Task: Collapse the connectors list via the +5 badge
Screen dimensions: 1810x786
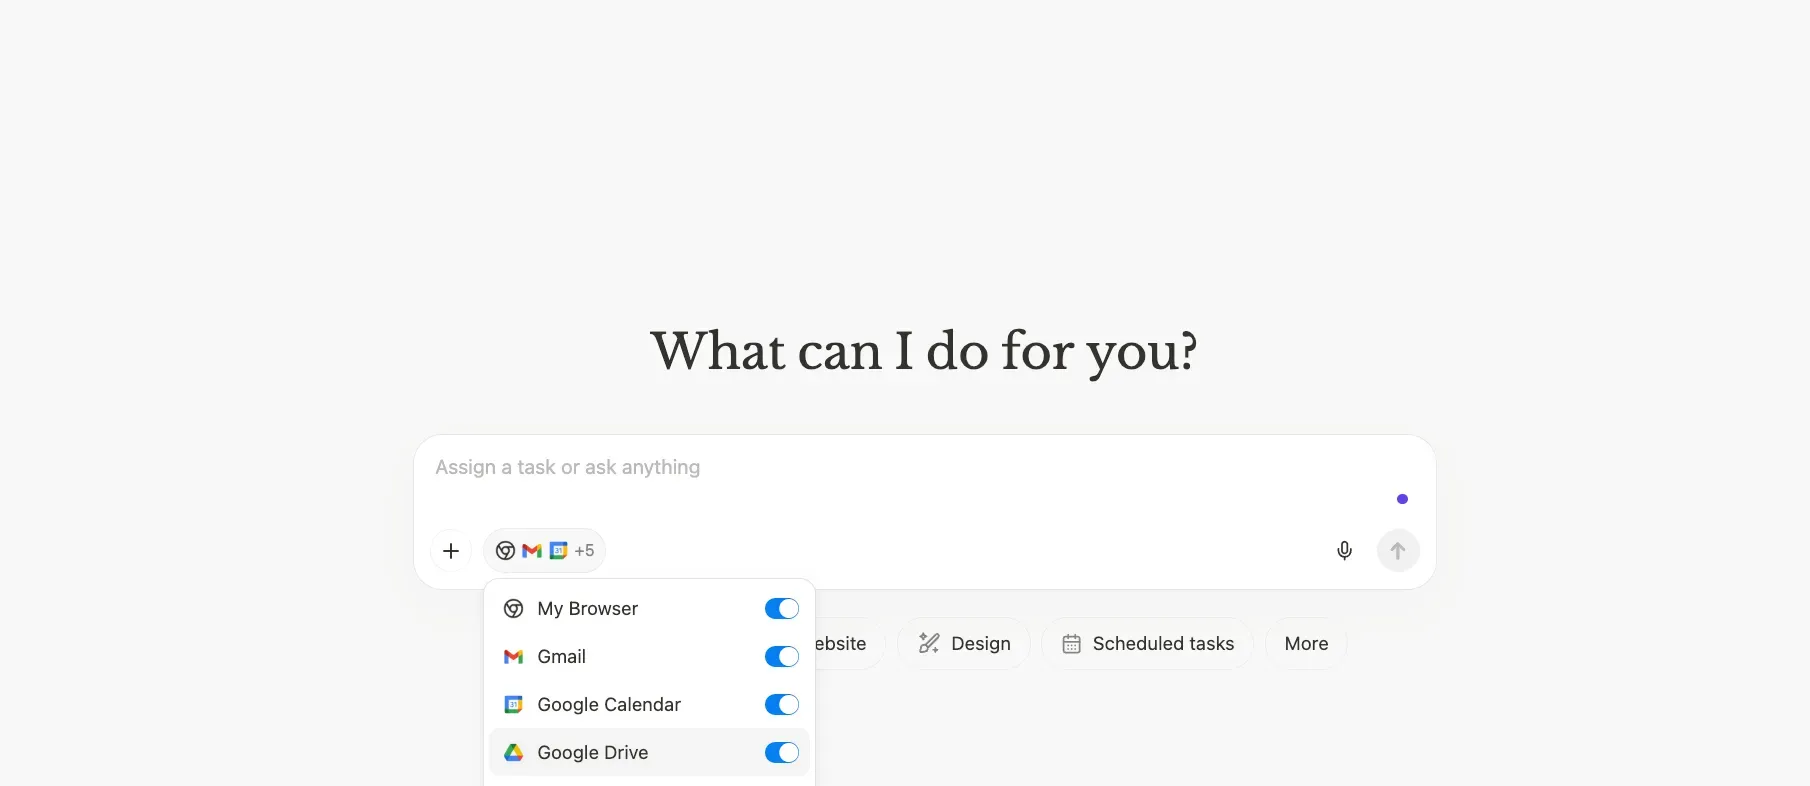Action: point(585,551)
